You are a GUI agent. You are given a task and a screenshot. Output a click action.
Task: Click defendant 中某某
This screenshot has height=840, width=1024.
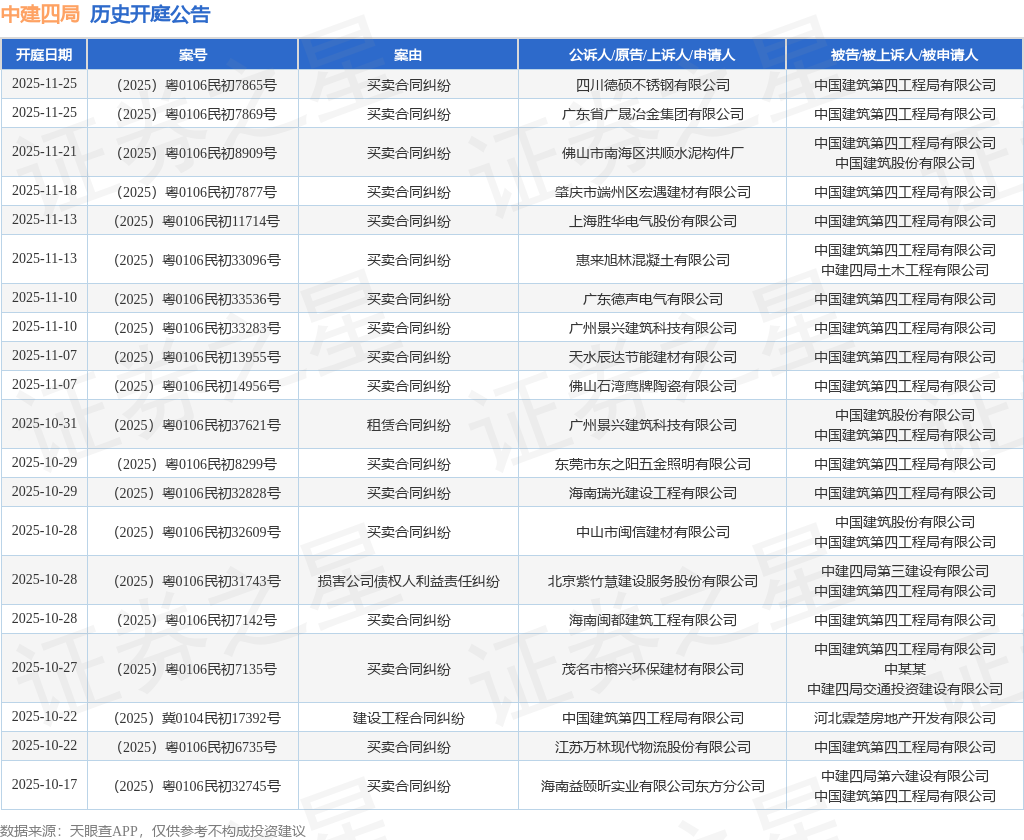(x=905, y=669)
